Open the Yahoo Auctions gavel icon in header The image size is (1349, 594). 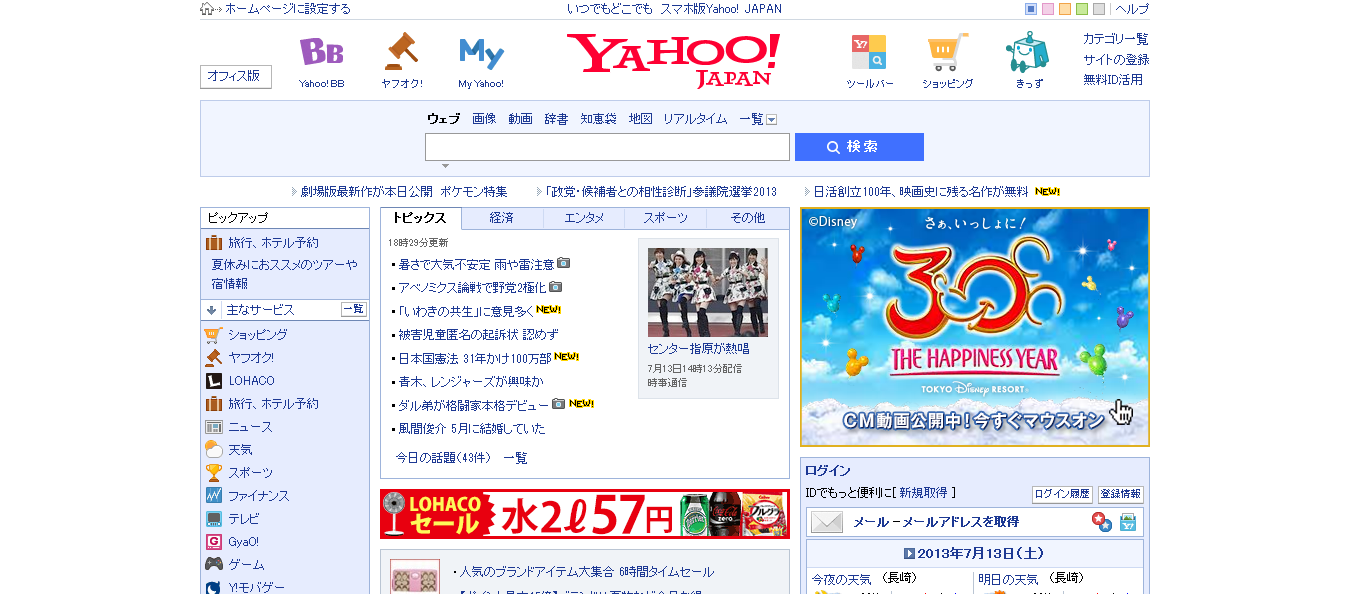[401, 52]
